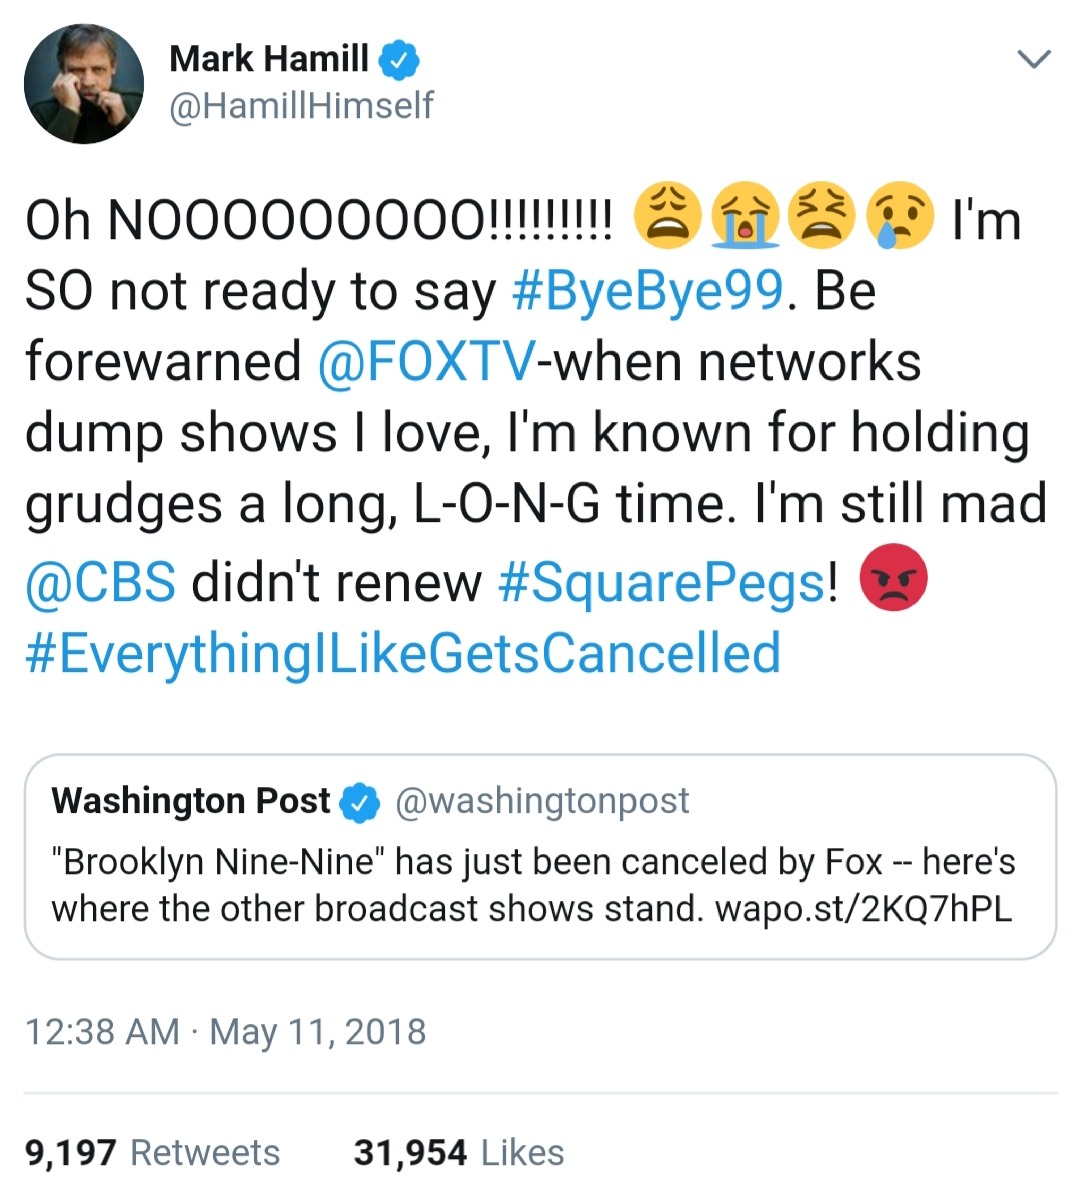Open the @HamillHimself handle
Viewport: 1080px width, 1203px height.
click(x=301, y=105)
